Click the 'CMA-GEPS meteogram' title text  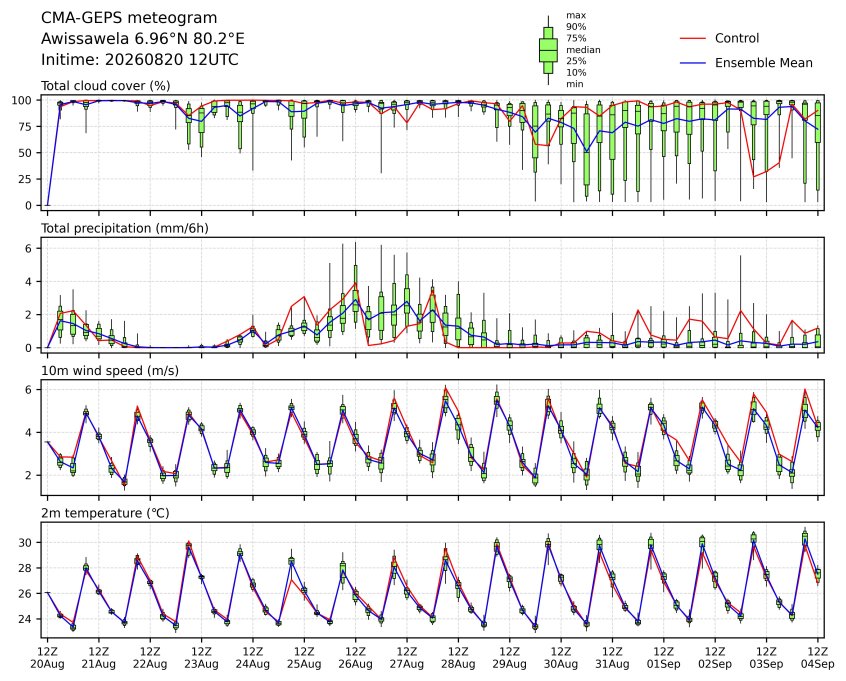(x=129, y=18)
